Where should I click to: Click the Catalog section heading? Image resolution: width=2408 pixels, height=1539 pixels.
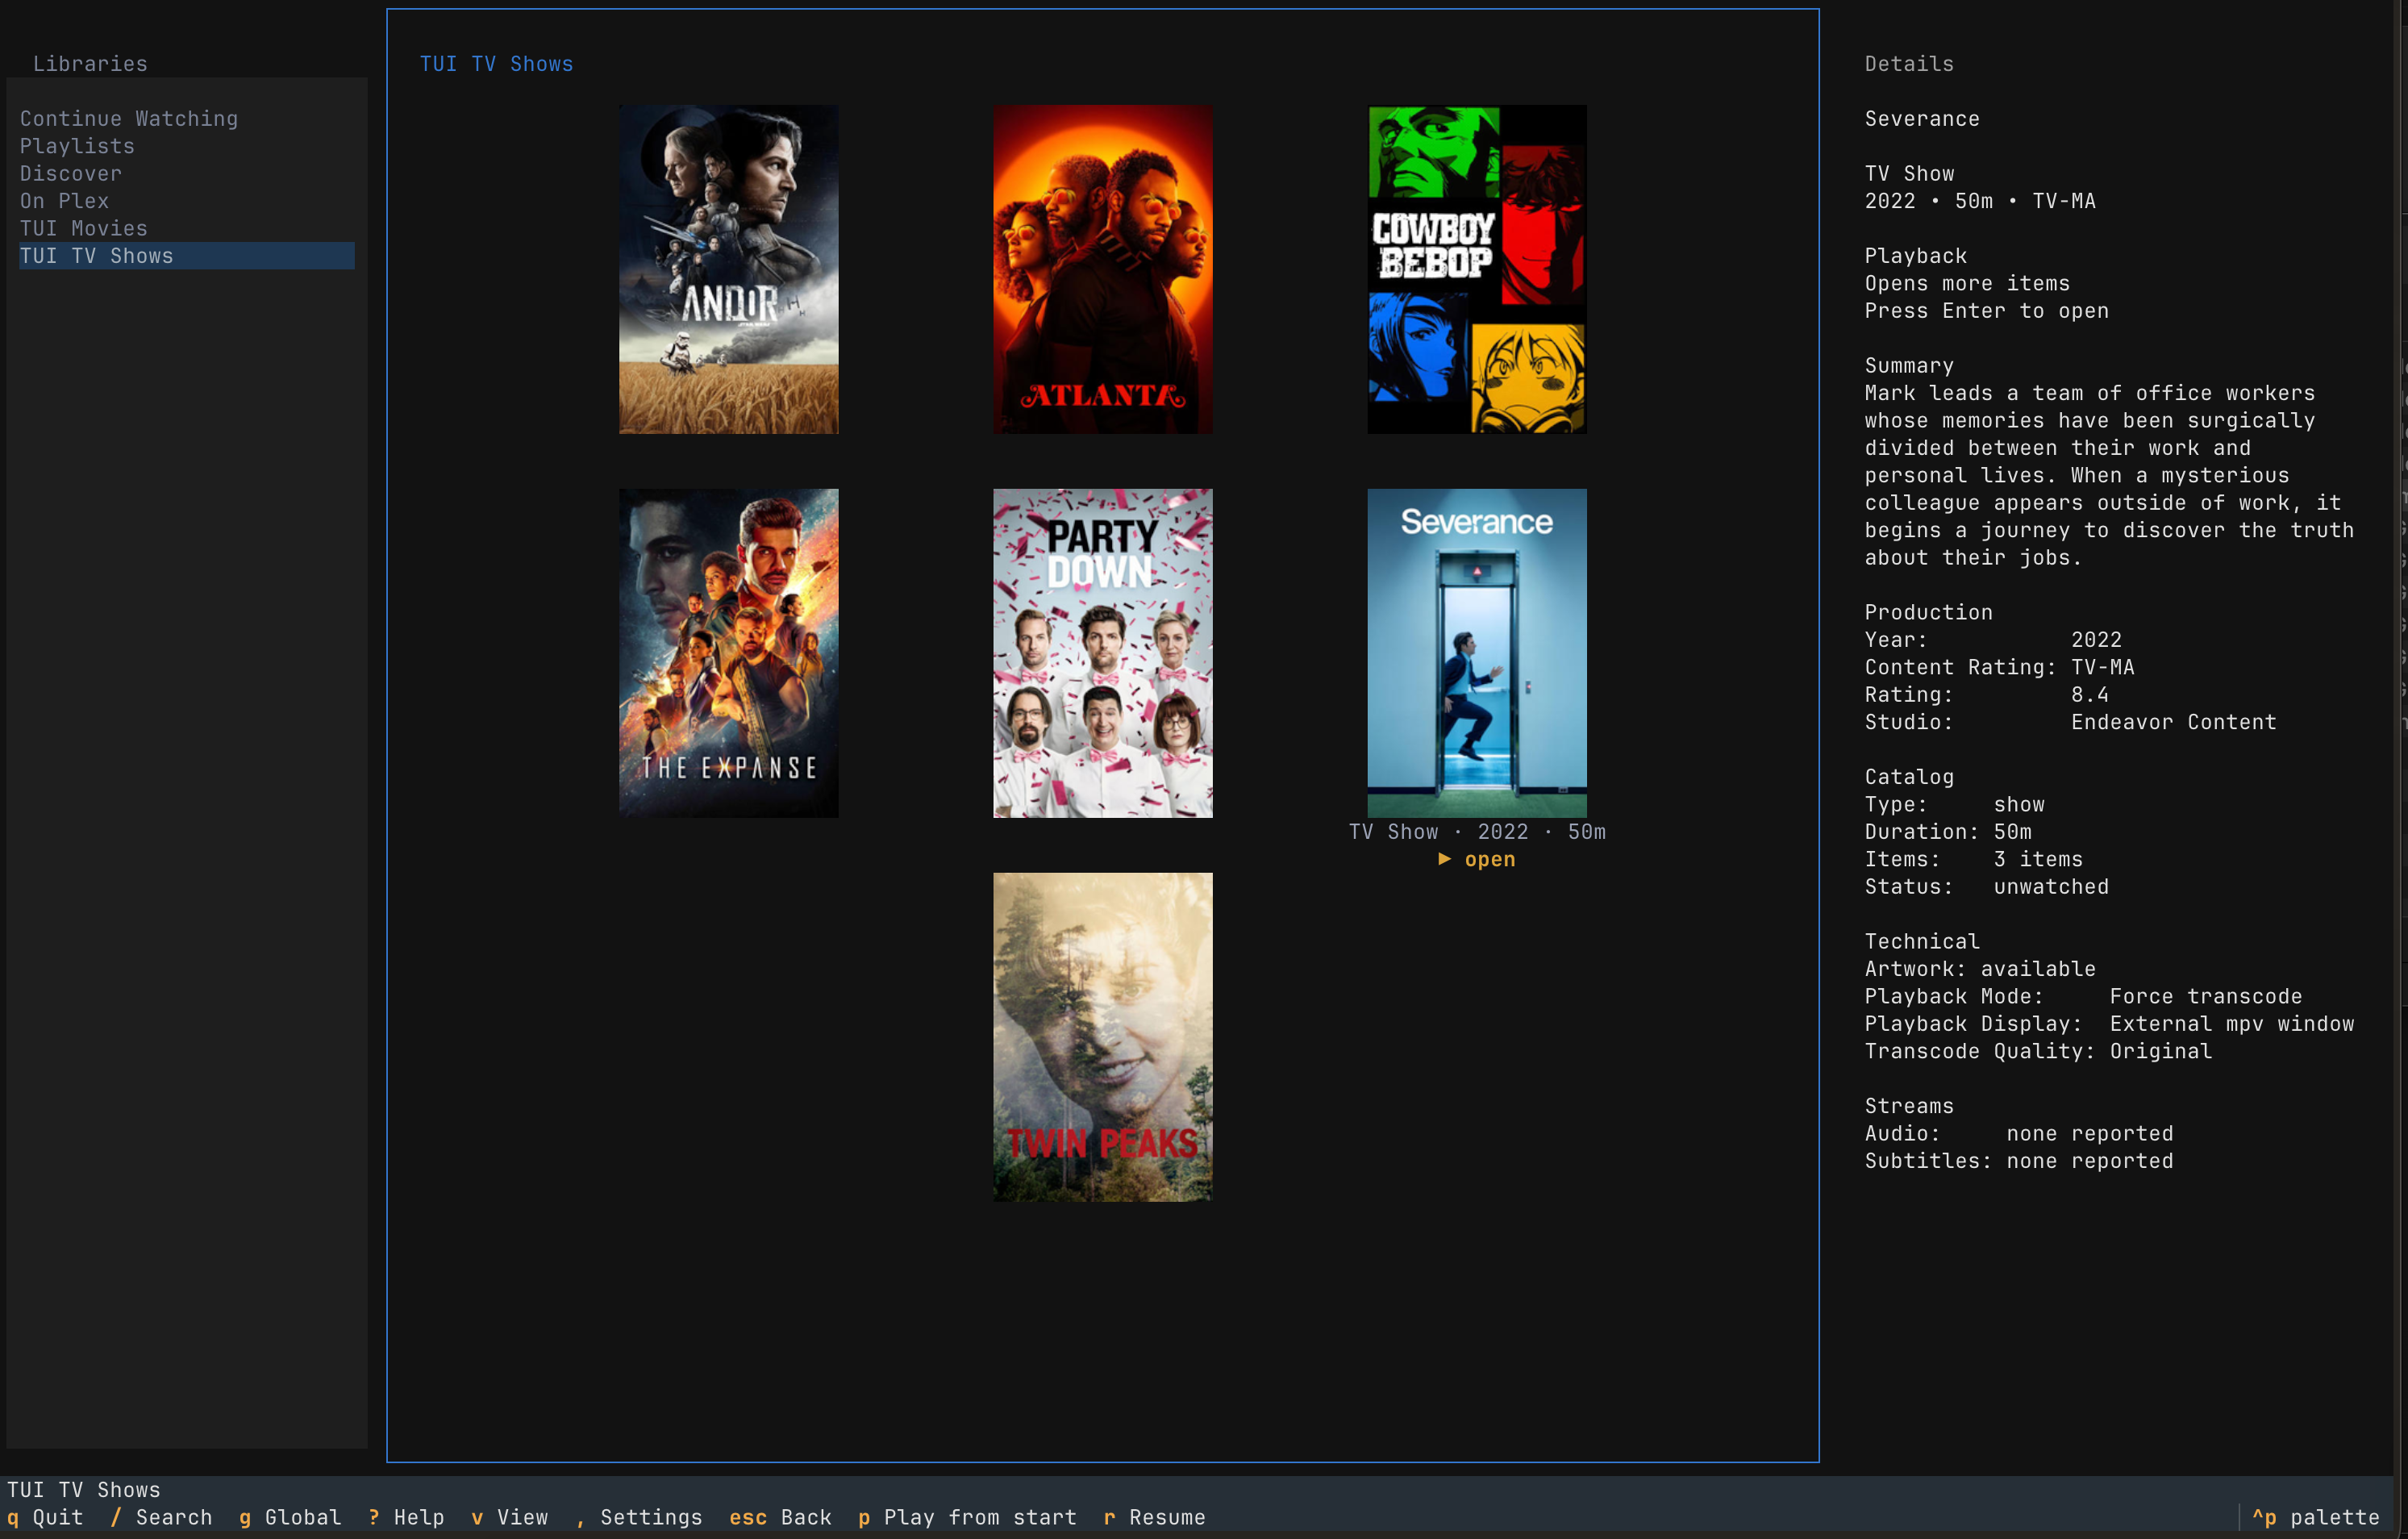coord(1909,777)
